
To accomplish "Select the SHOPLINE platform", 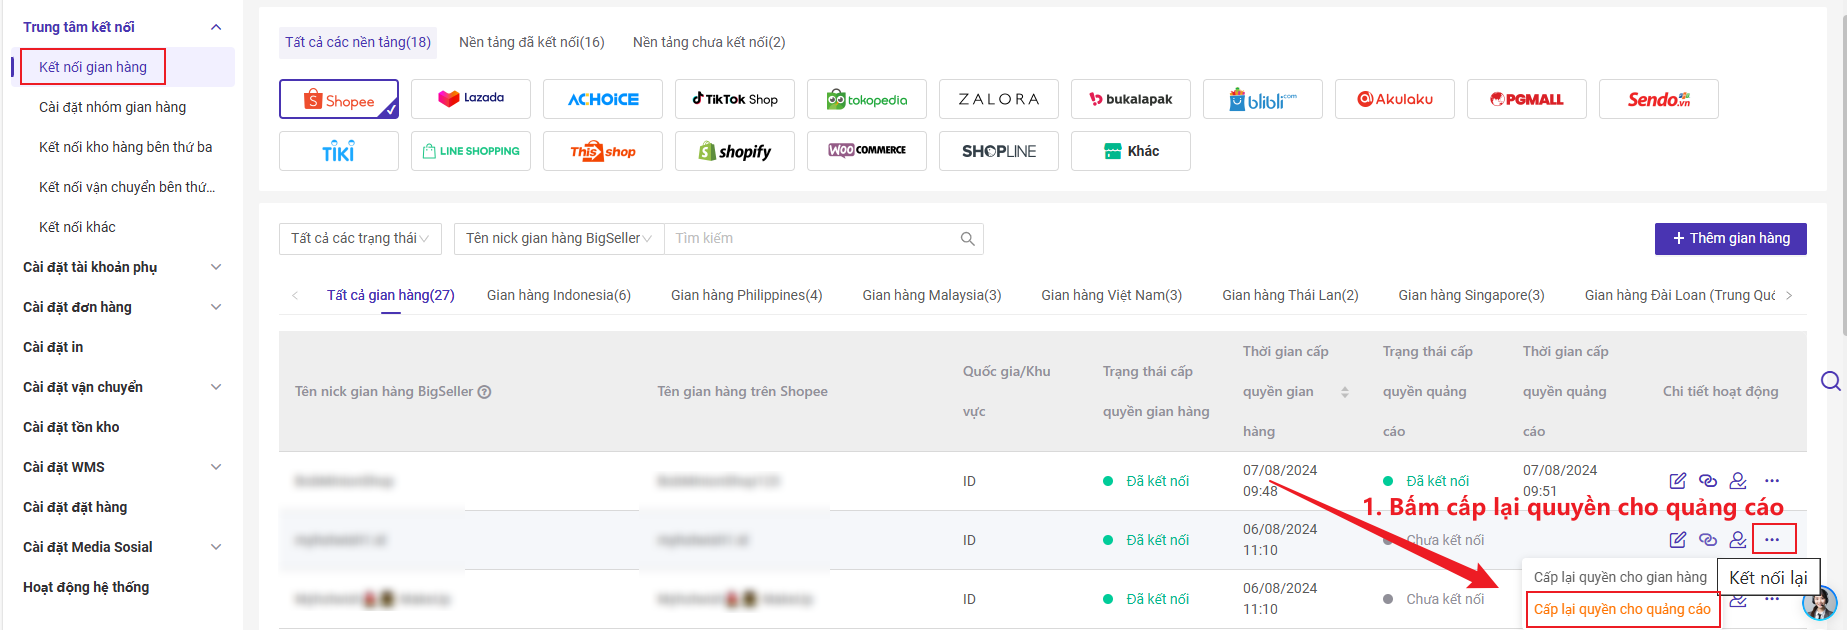I will [x=999, y=151].
